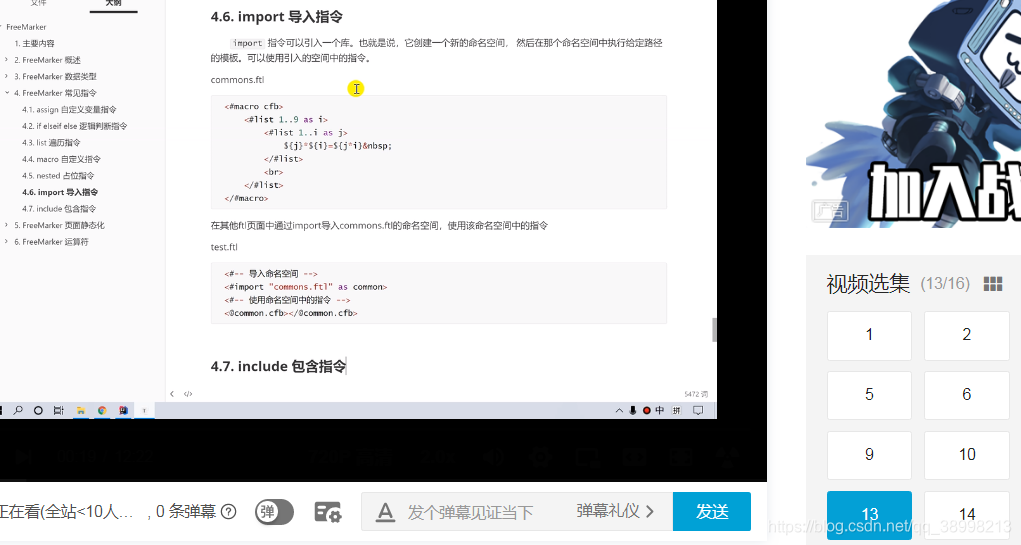Click the test.ftl filename text
The height and width of the screenshot is (545, 1021).
point(224,247)
